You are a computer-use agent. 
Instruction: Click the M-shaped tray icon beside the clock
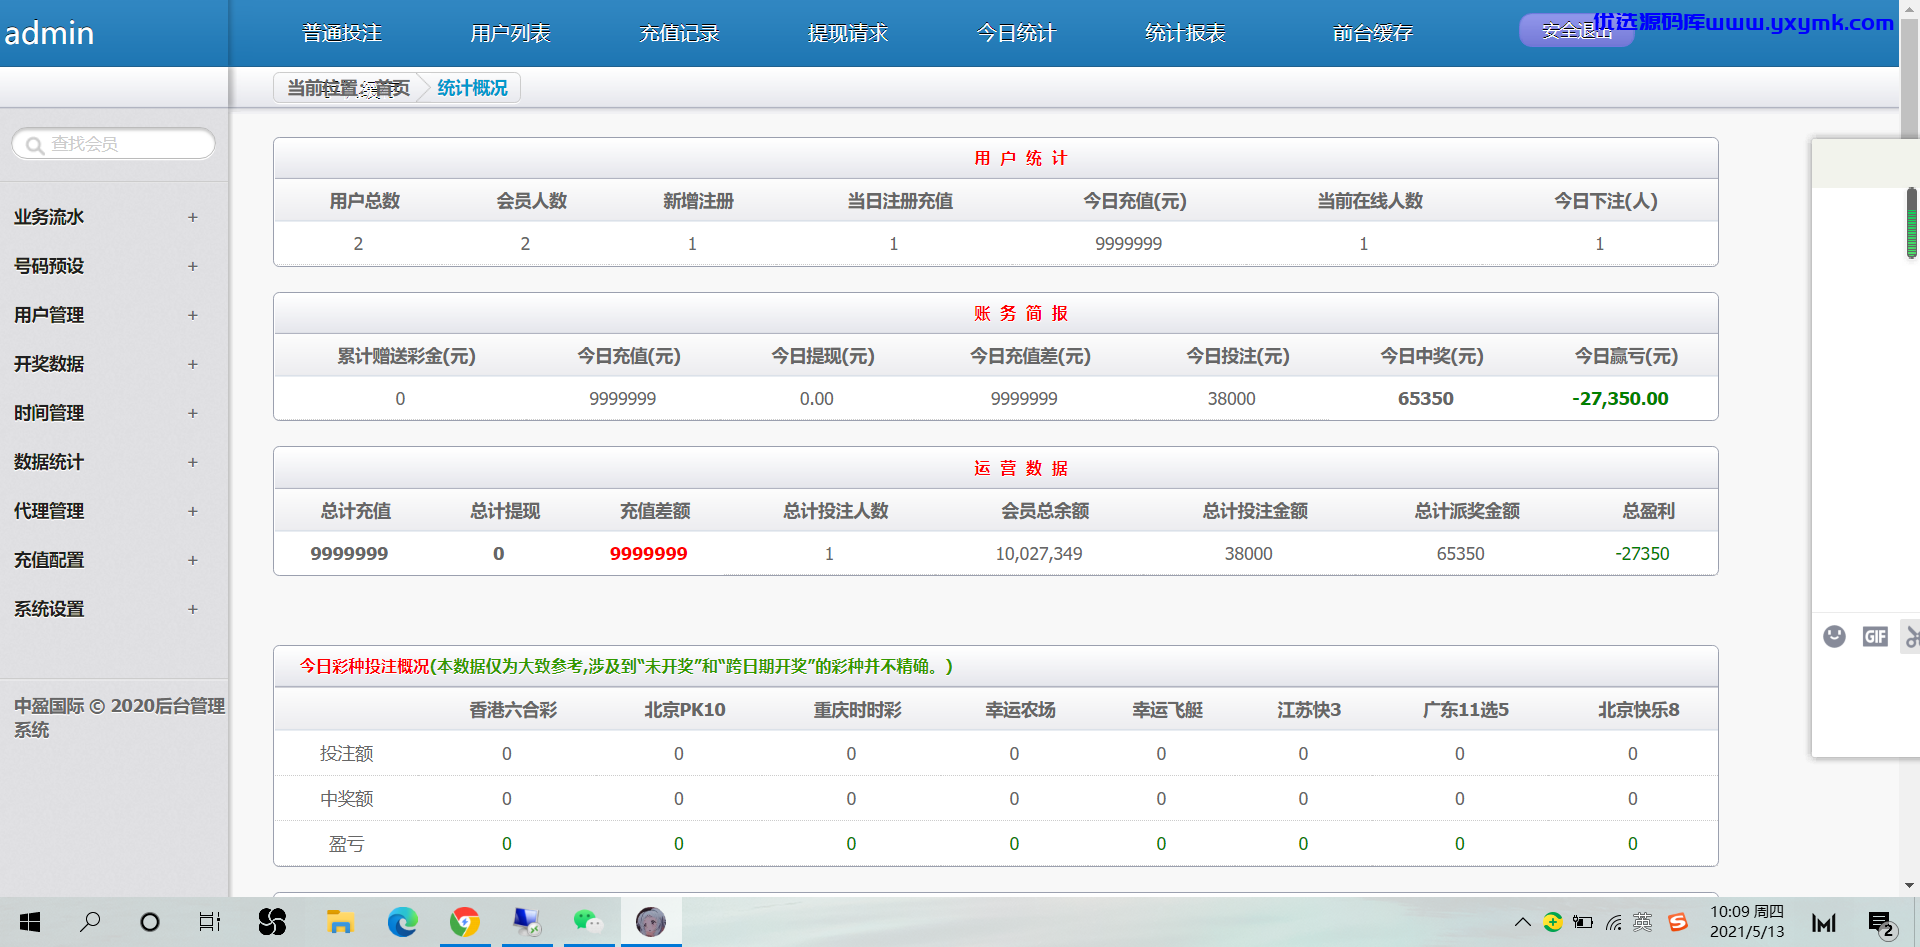click(x=1824, y=923)
